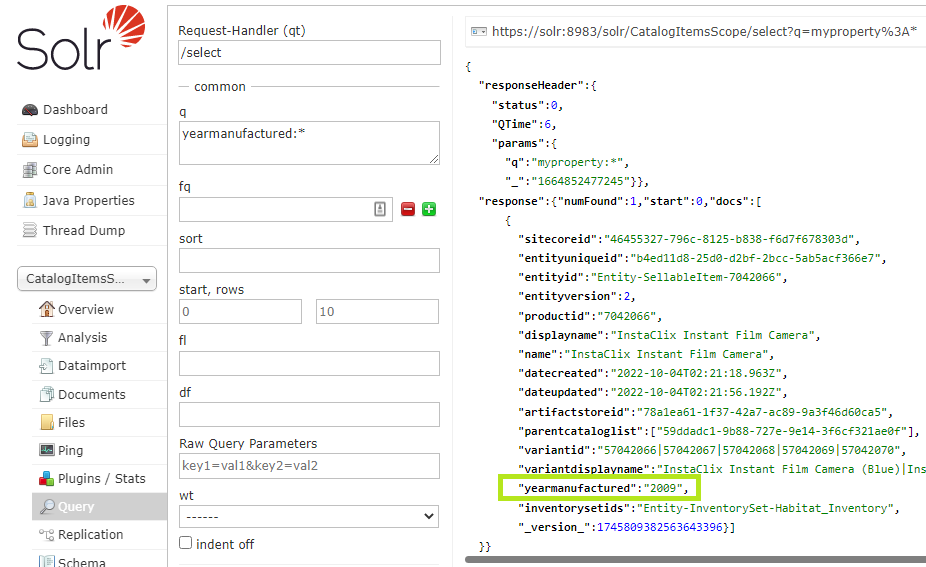Focus the q query text area
This screenshot has width=926, height=567.
pos(309,143)
